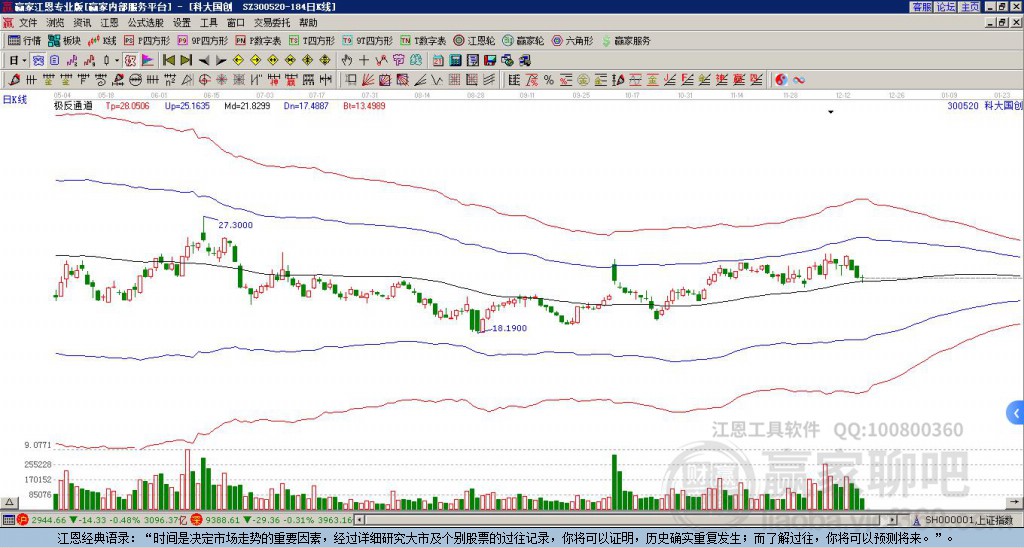Open the calculator icon

pyautogui.click(x=455, y=61)
